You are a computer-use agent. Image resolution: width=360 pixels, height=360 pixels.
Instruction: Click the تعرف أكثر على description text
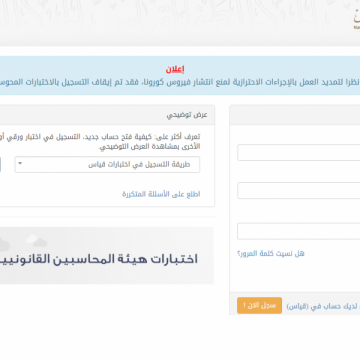pos(100,142)
